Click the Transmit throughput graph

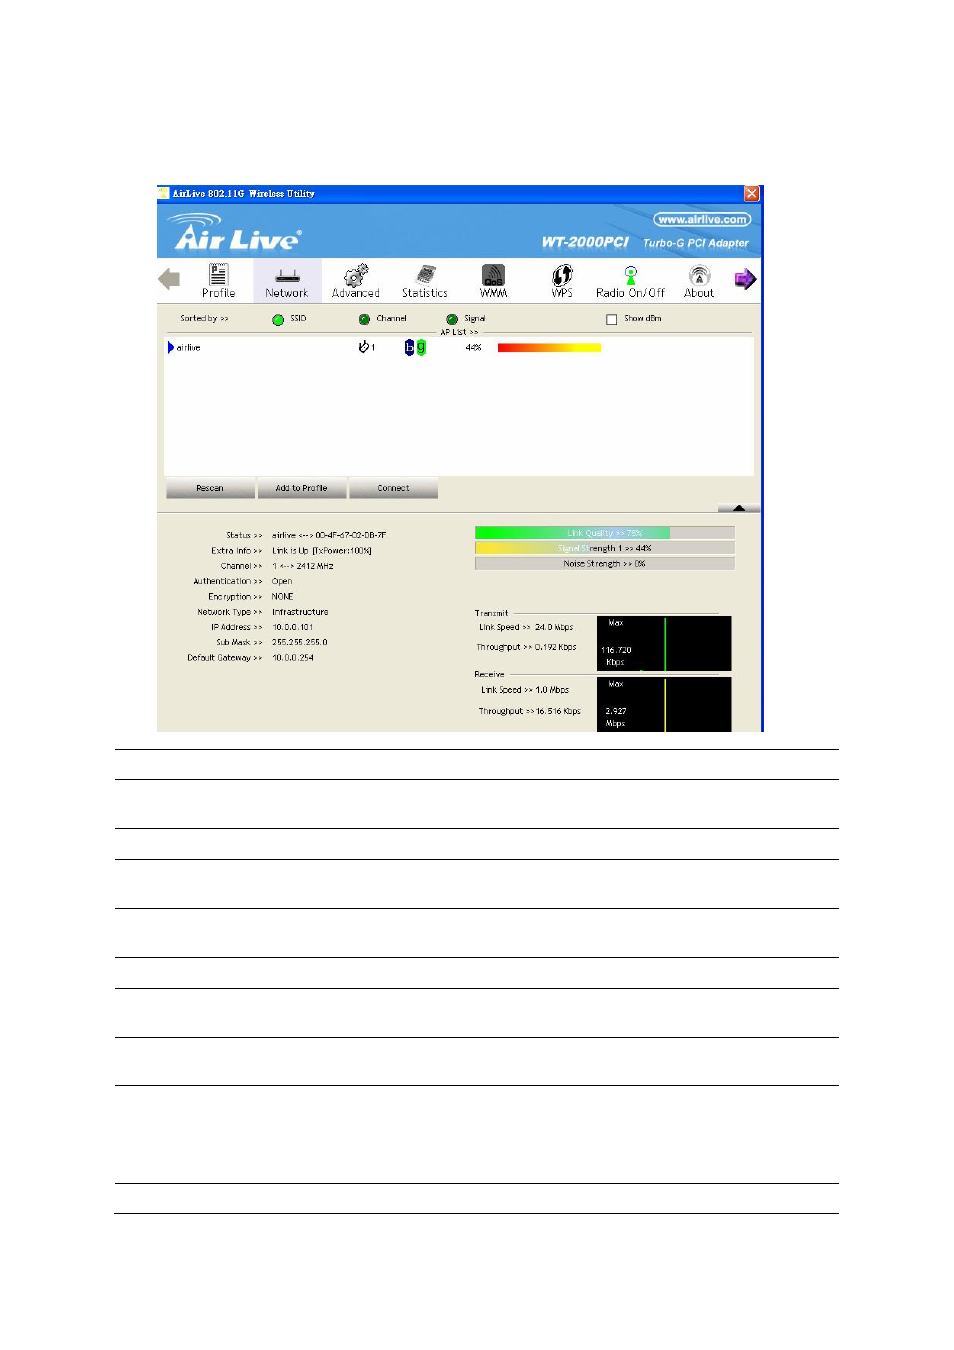pyautogui.click(x=664, y=643)
